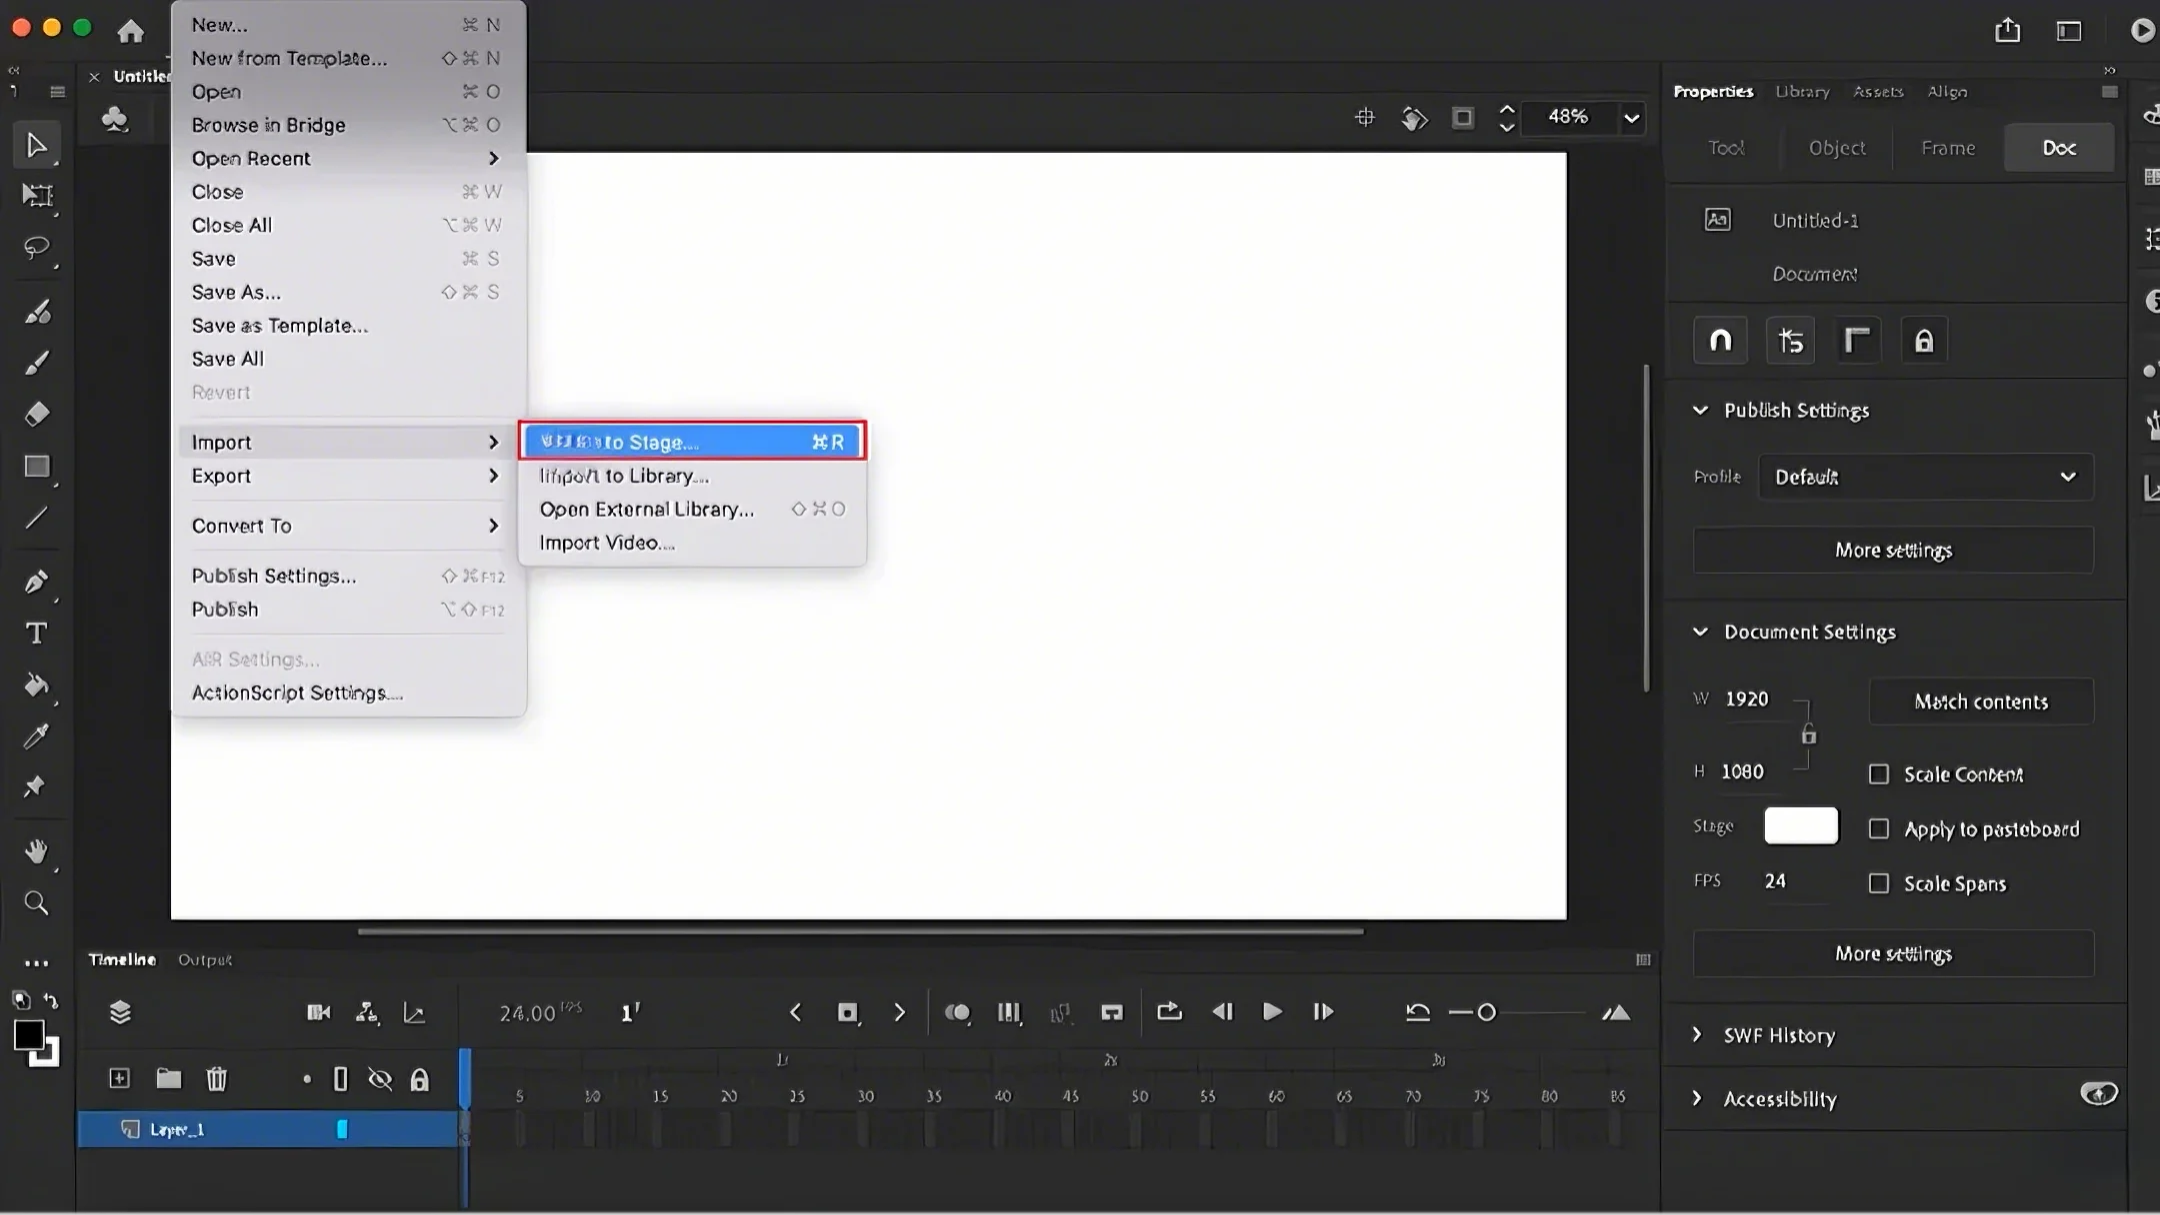2160x1215 pixels.
Task: Open the stage zoom percentage dropdown
Action: (x=1631, y=118)
